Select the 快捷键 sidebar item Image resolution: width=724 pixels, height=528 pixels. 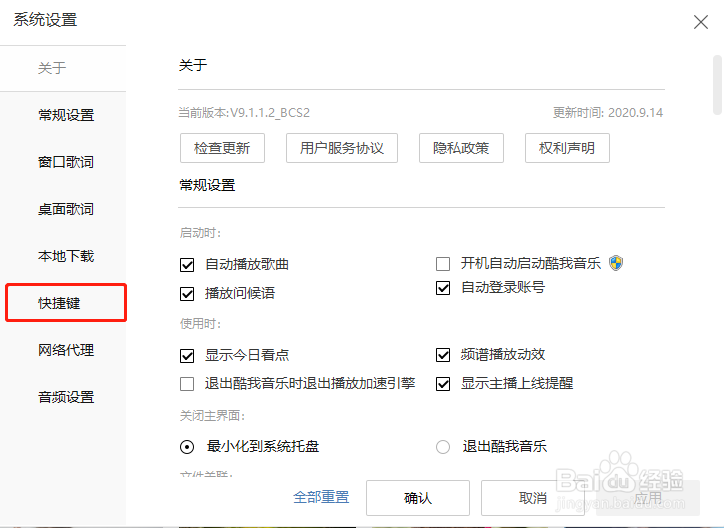point(66,303)
